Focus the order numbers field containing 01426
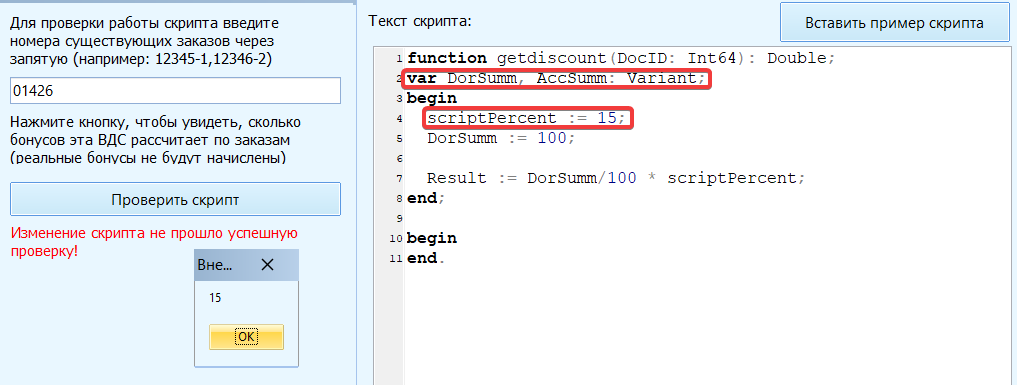 (x=175, y=91)
